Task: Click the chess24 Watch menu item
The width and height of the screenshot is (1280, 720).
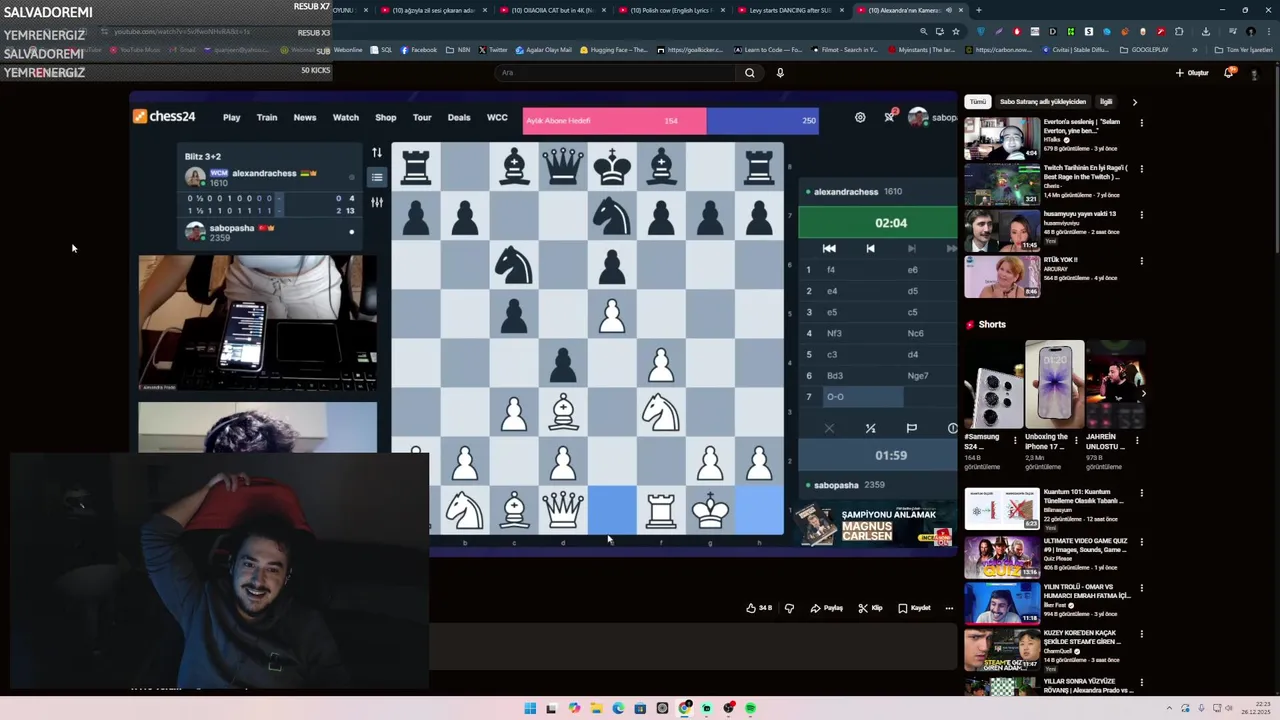Action: (345, 117)
